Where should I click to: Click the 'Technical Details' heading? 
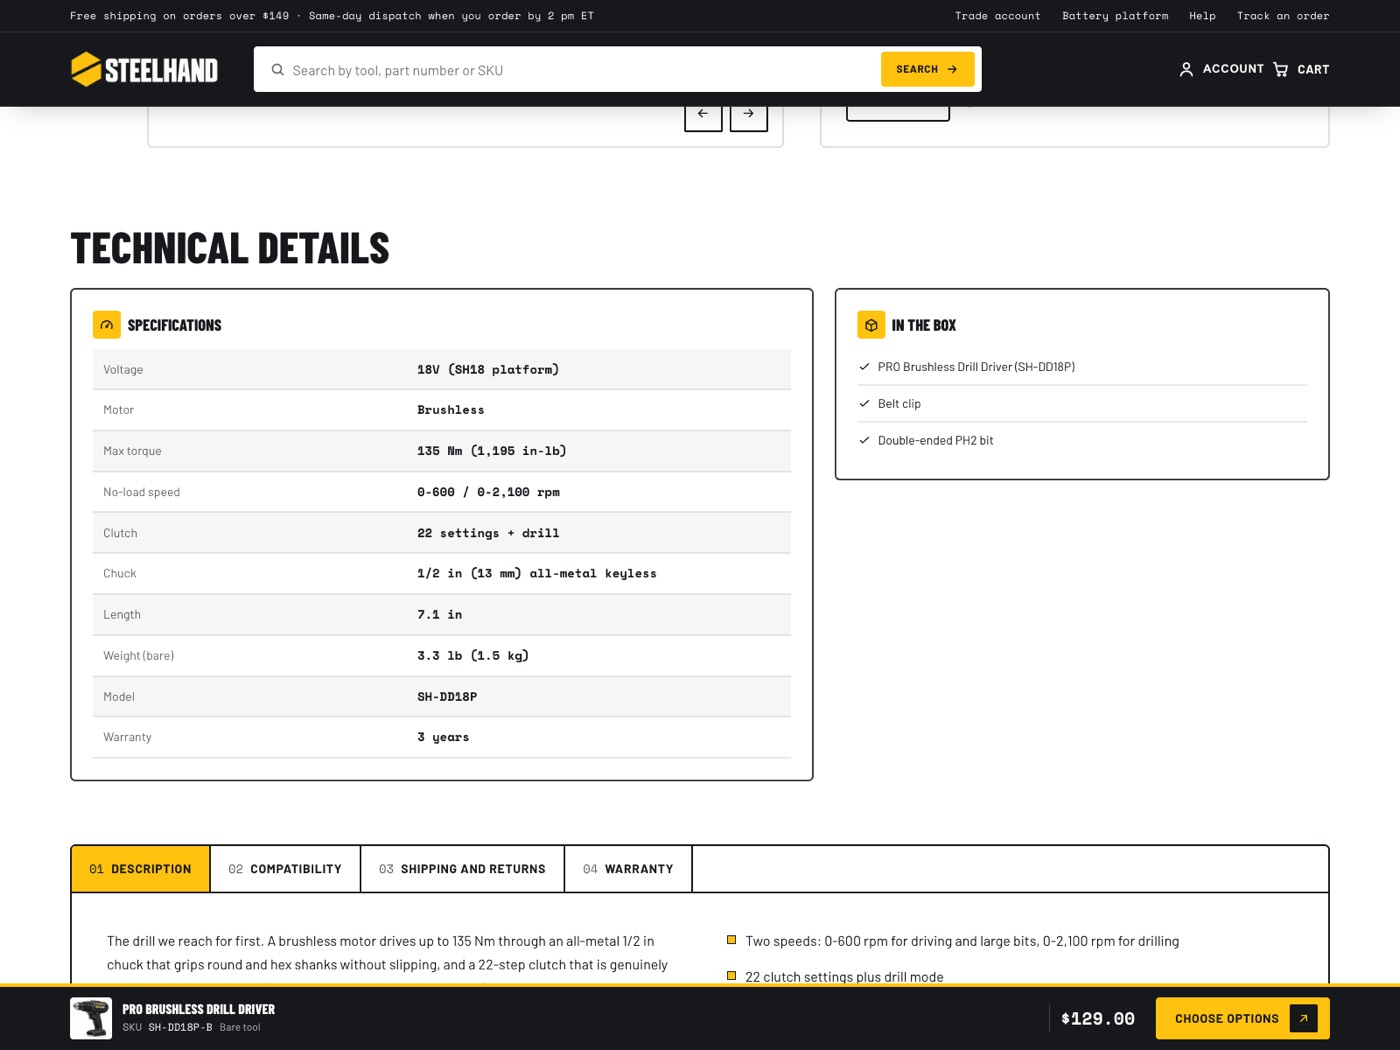point(230,248)
